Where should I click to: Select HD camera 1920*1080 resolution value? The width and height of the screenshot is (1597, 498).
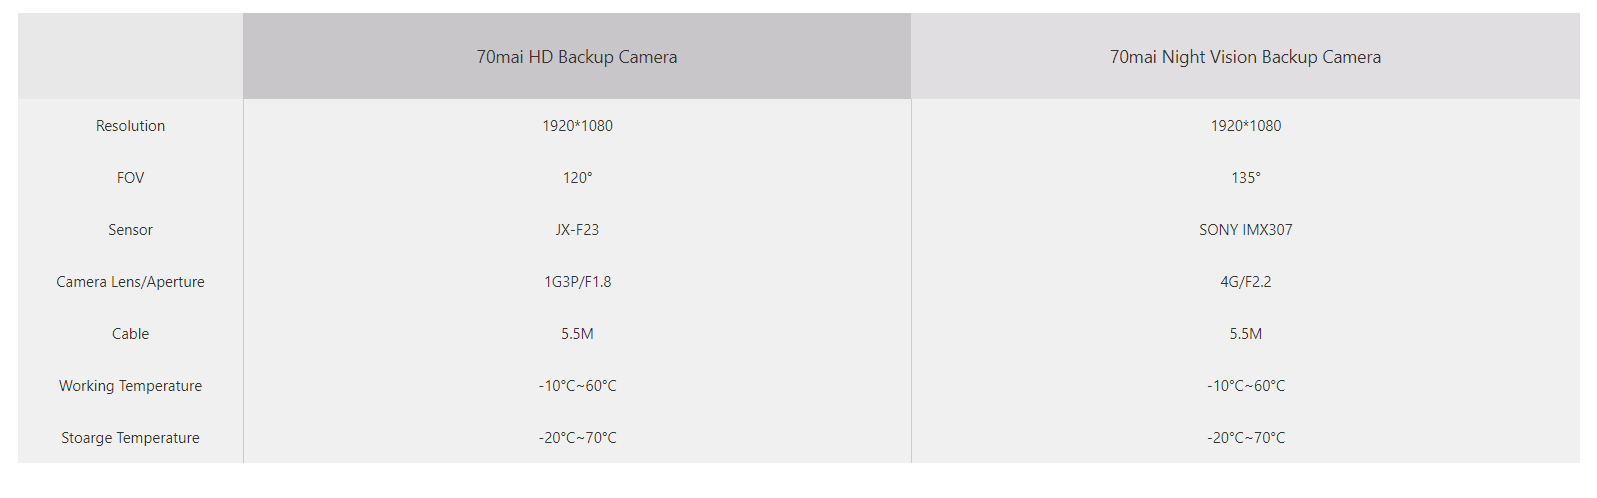(577, 126)
